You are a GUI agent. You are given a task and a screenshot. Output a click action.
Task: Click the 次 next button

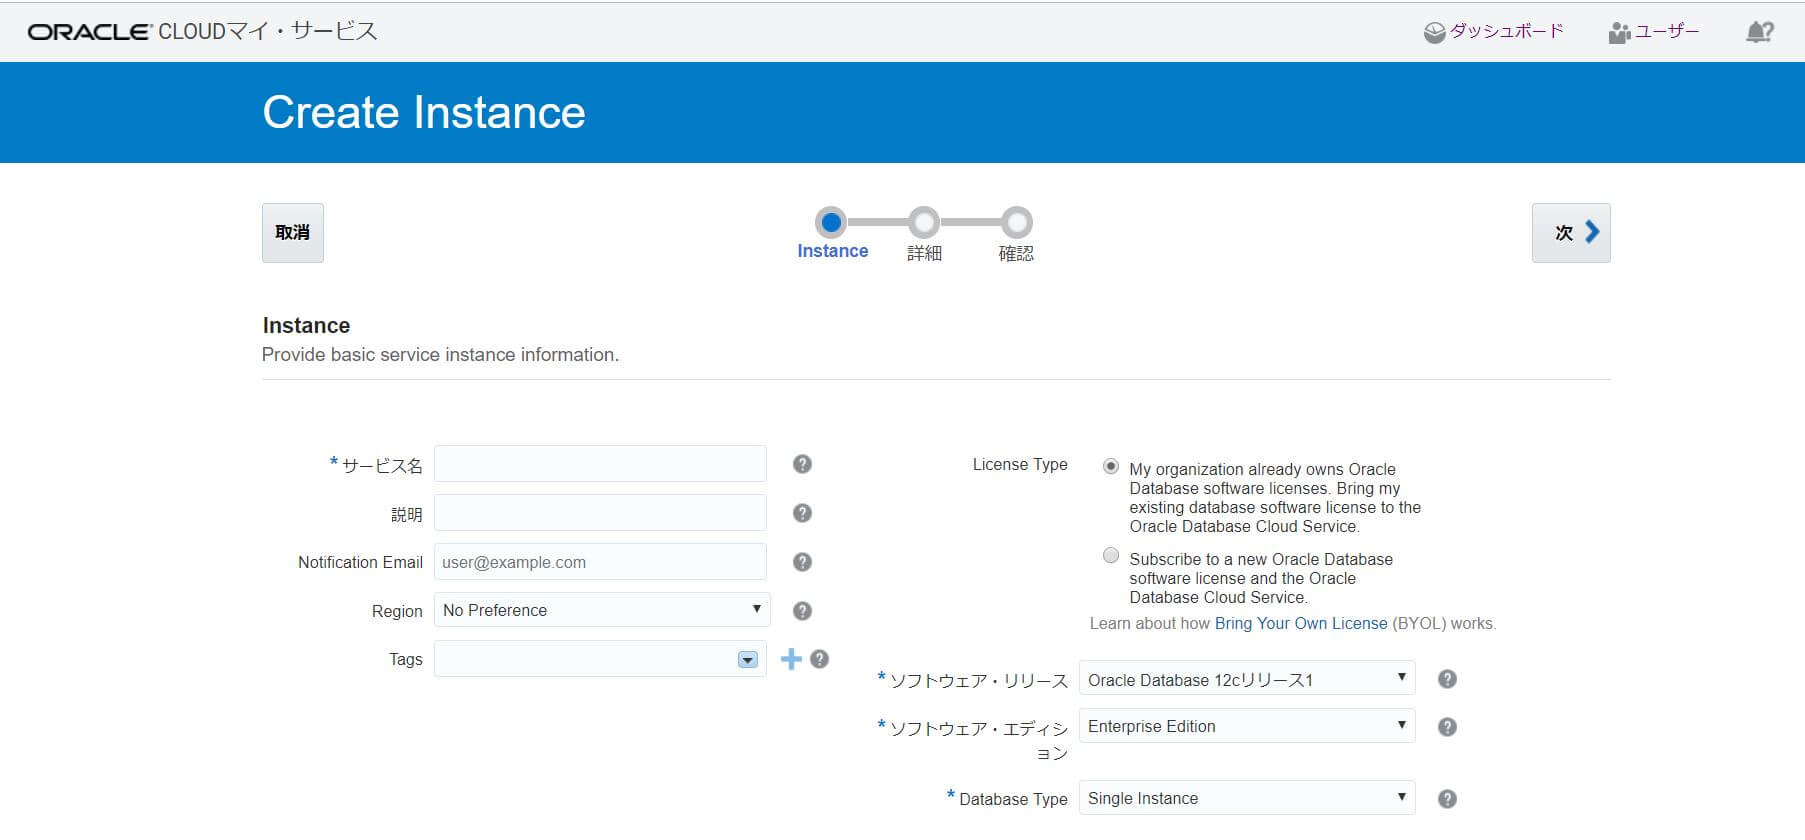[1571, 233]
